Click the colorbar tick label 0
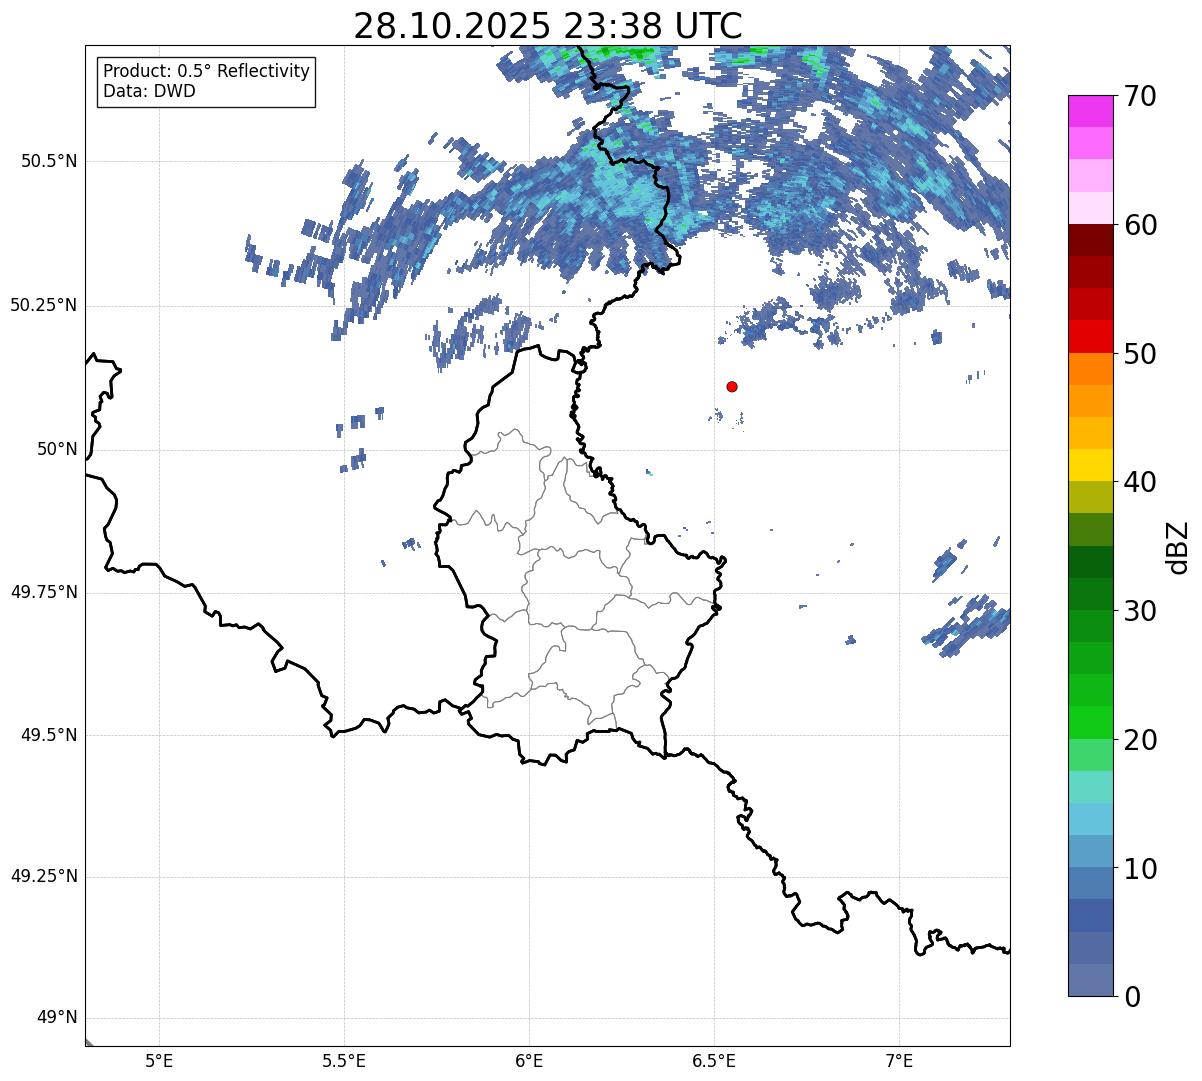 click(1131, 997)
